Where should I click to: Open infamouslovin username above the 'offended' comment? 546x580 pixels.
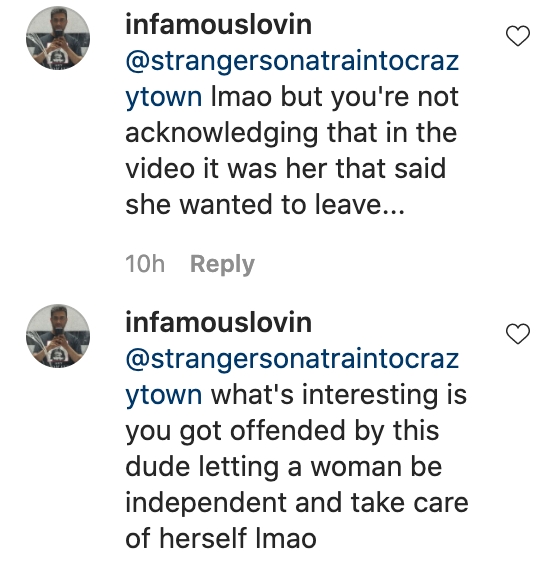[219, 323]
